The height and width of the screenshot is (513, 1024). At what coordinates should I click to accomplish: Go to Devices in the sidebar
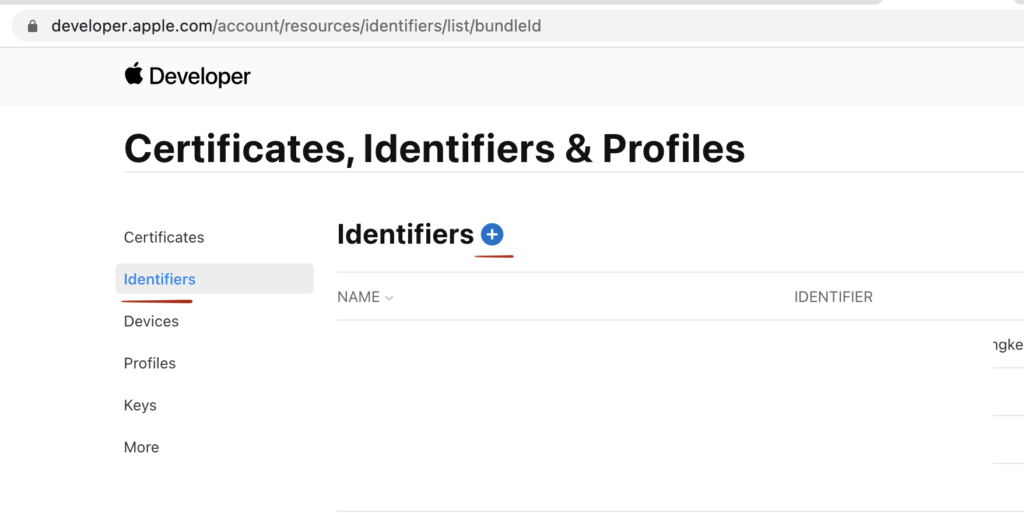coord(151,321)
